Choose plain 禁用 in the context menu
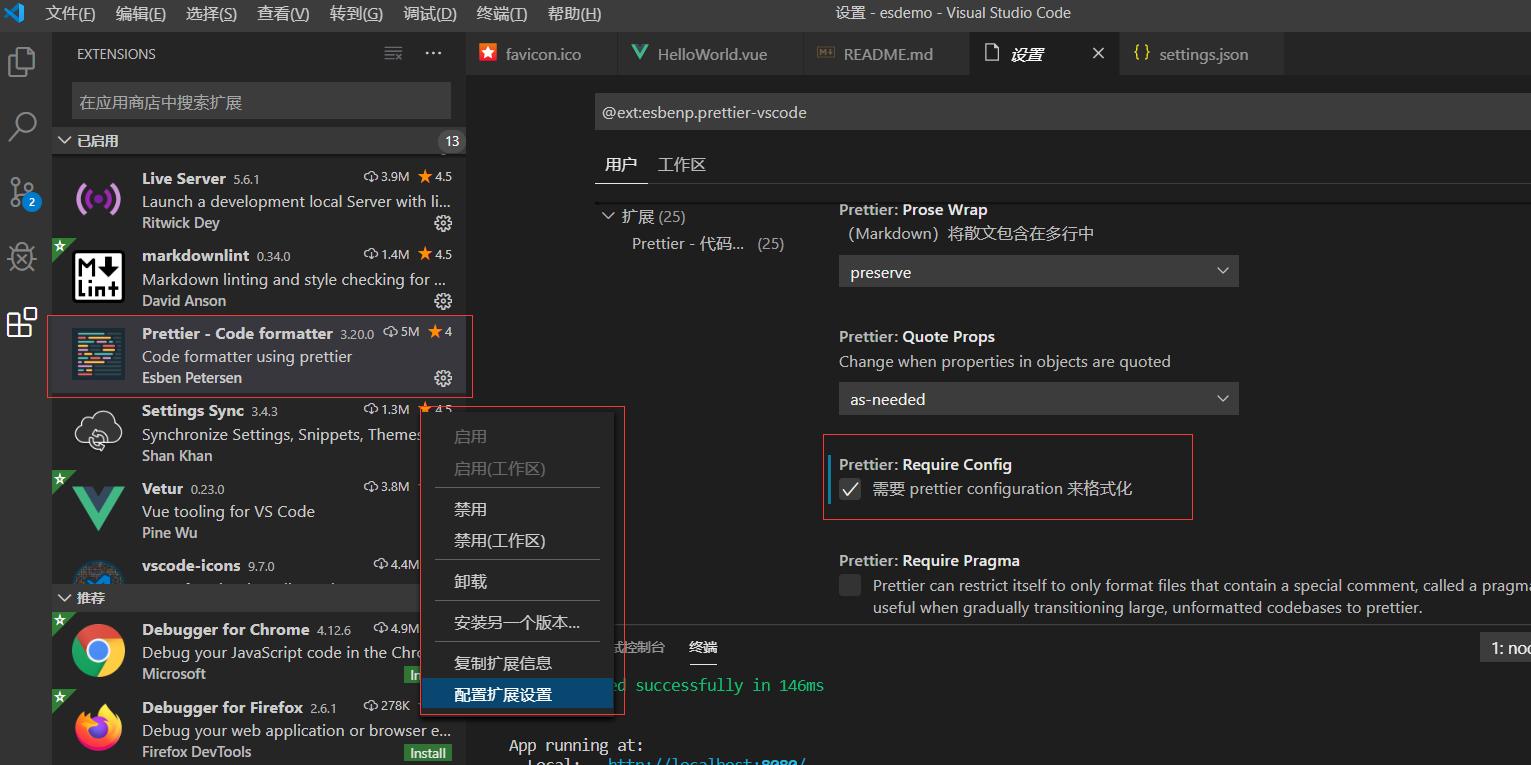1531x765 pixels. tap(517, 510)
